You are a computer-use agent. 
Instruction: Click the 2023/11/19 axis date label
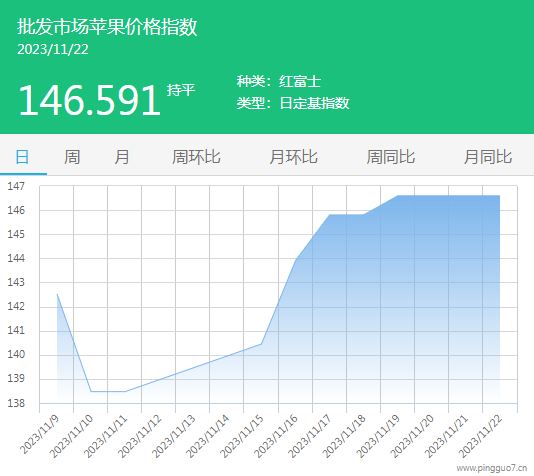(x=378, y=436)
